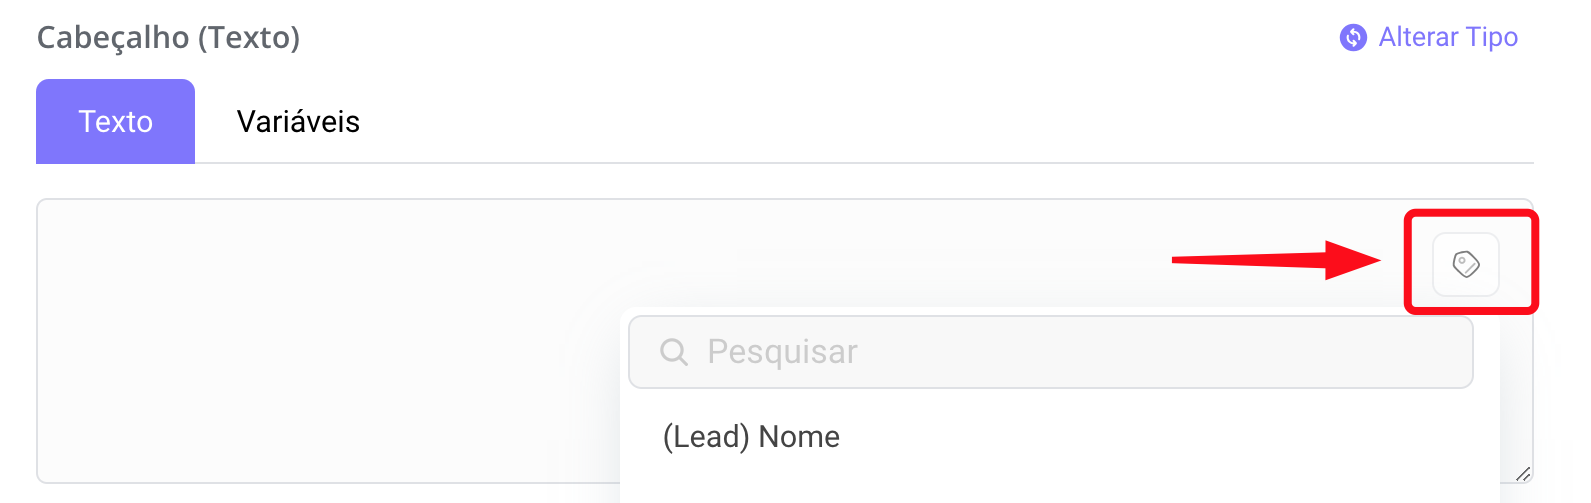Click the resize handle of the text area
Viewport: 1591px width, 503px height.
tap(1522, 473)
